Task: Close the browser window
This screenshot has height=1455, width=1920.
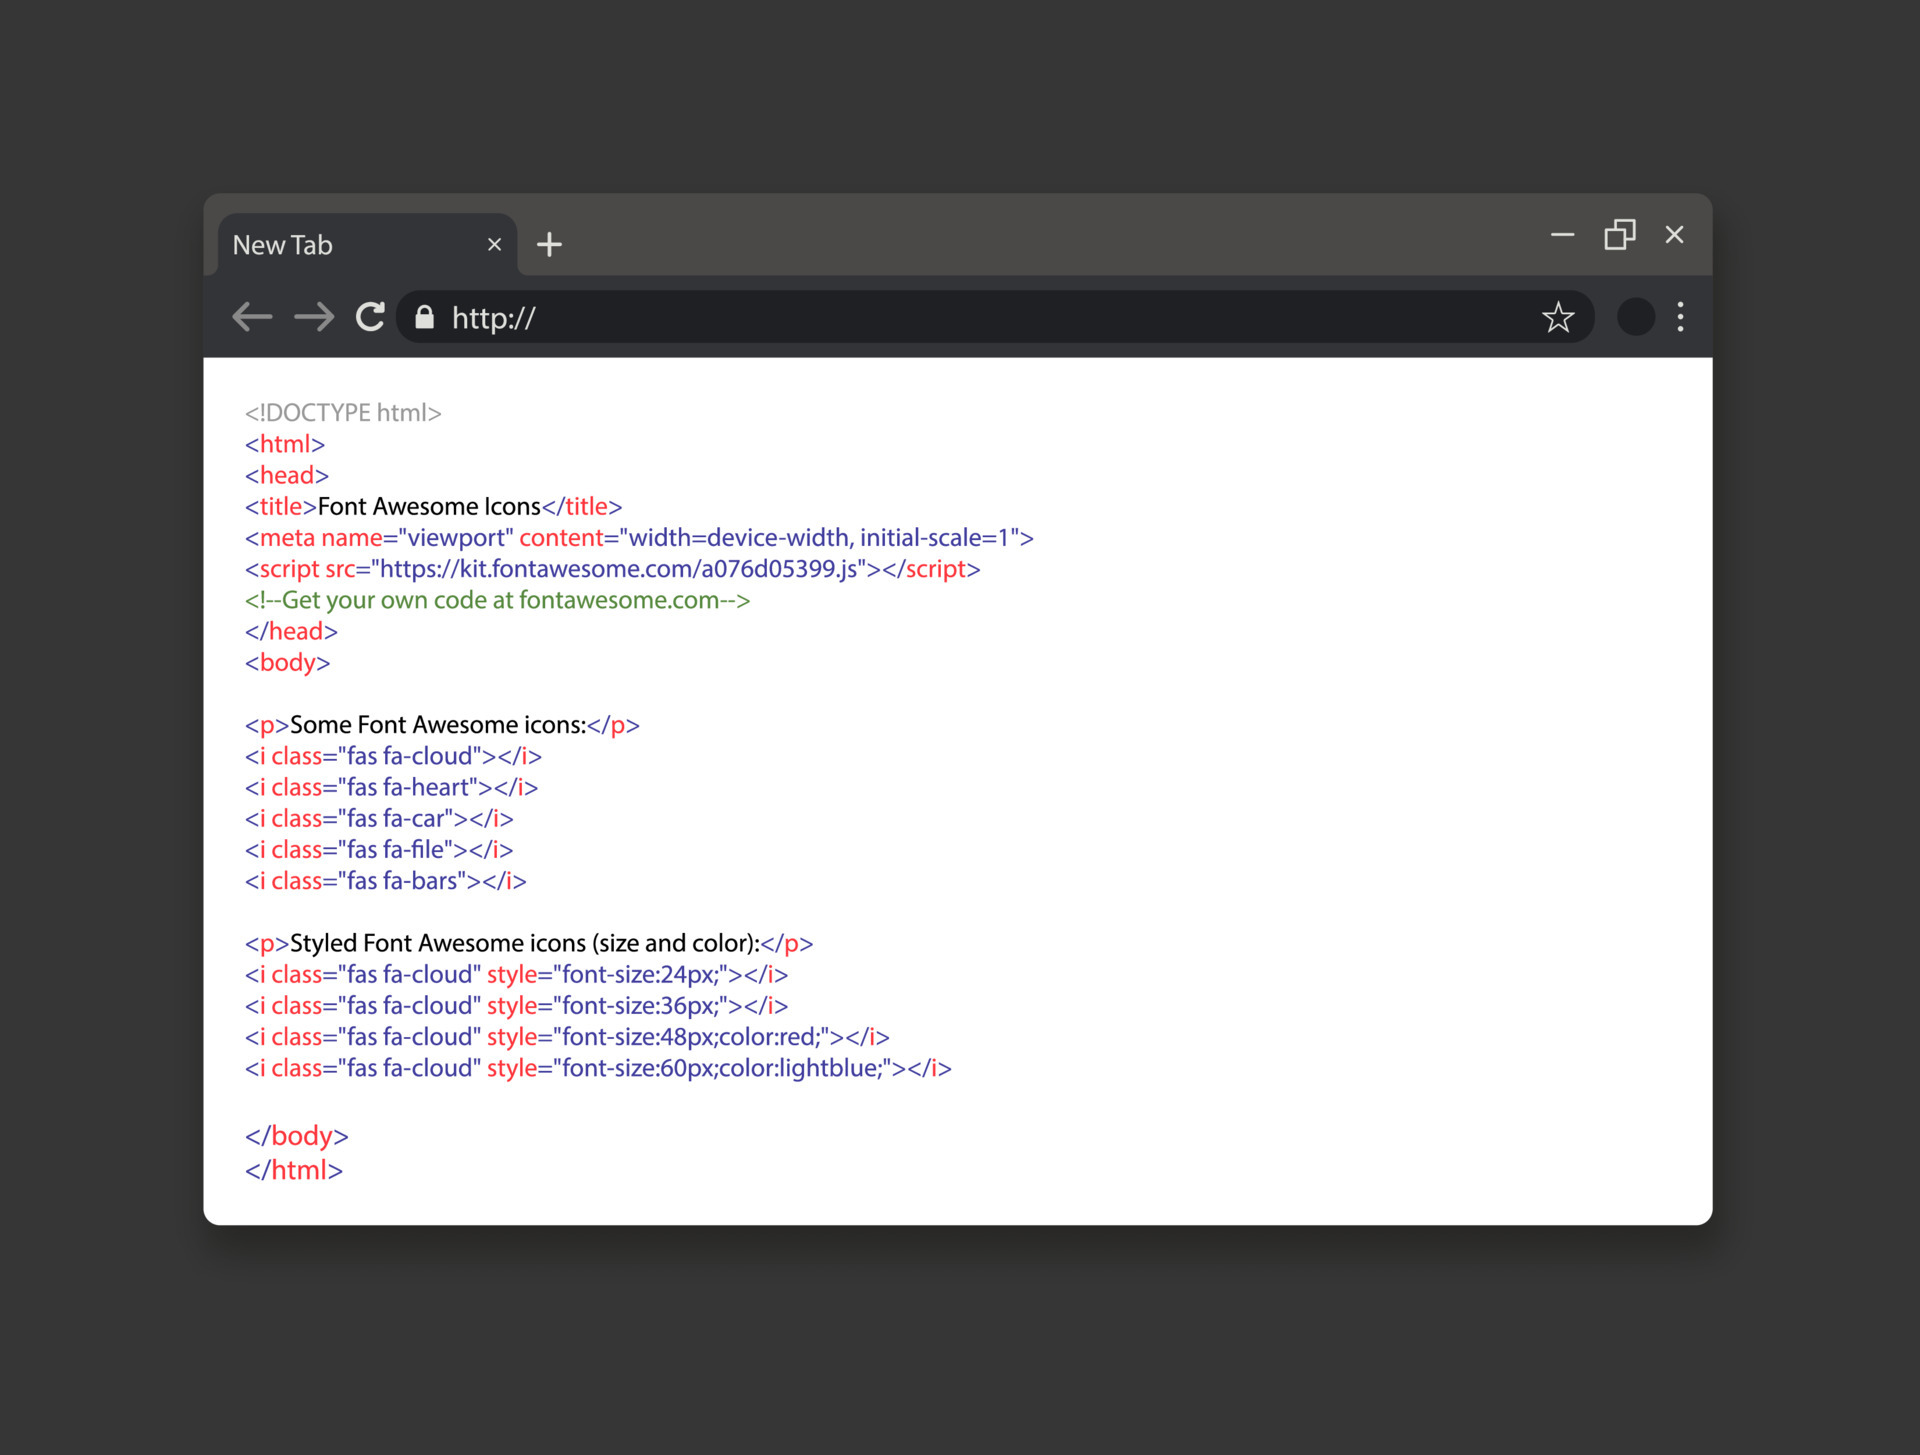Action: [1674, 235]
